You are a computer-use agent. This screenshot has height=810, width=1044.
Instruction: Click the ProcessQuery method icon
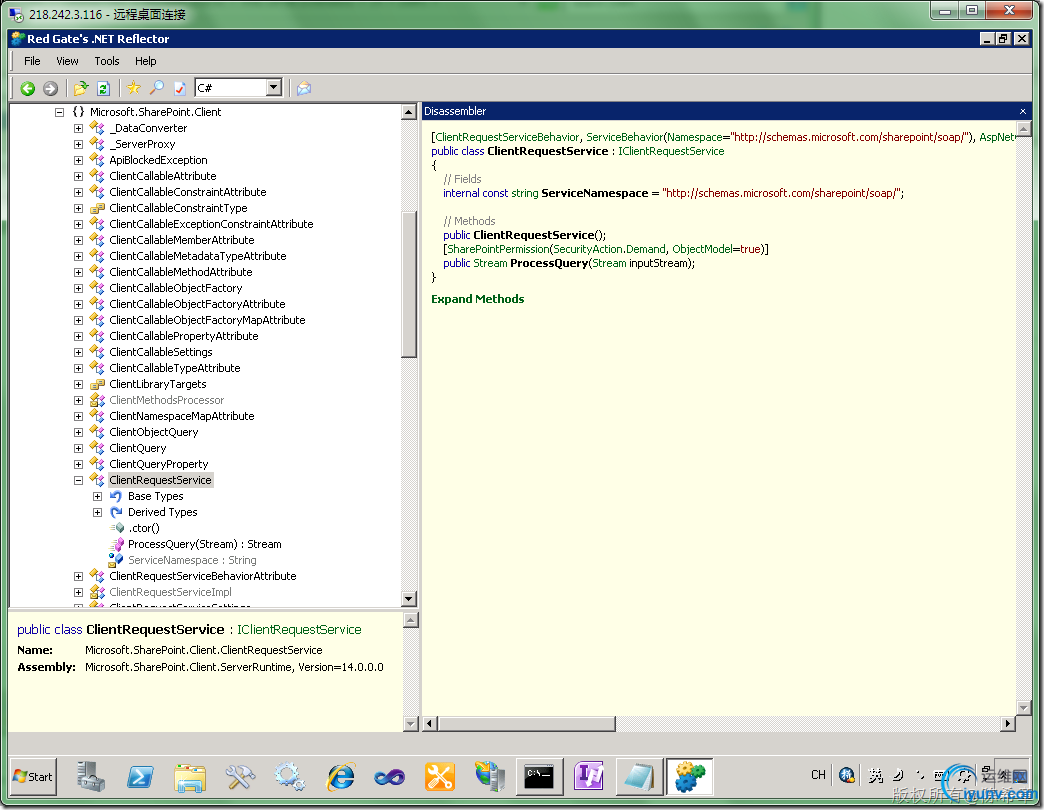pyautogui.click(x=117, y=544)
